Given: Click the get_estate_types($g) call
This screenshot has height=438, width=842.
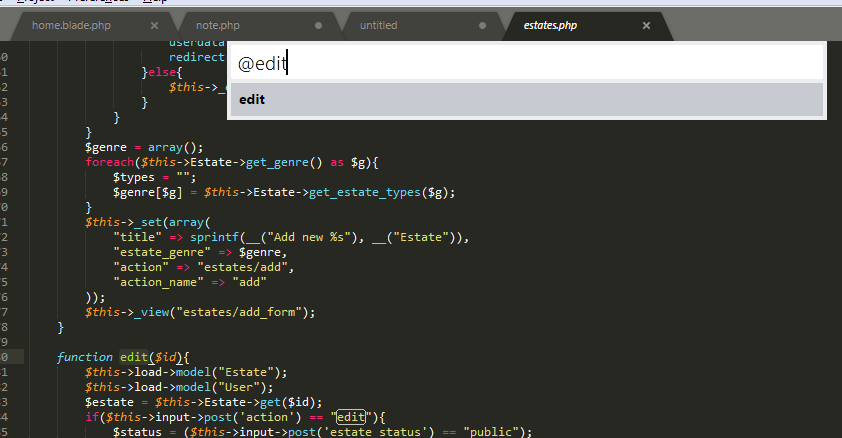Looking at the screenshot, I should pos(379,192).
